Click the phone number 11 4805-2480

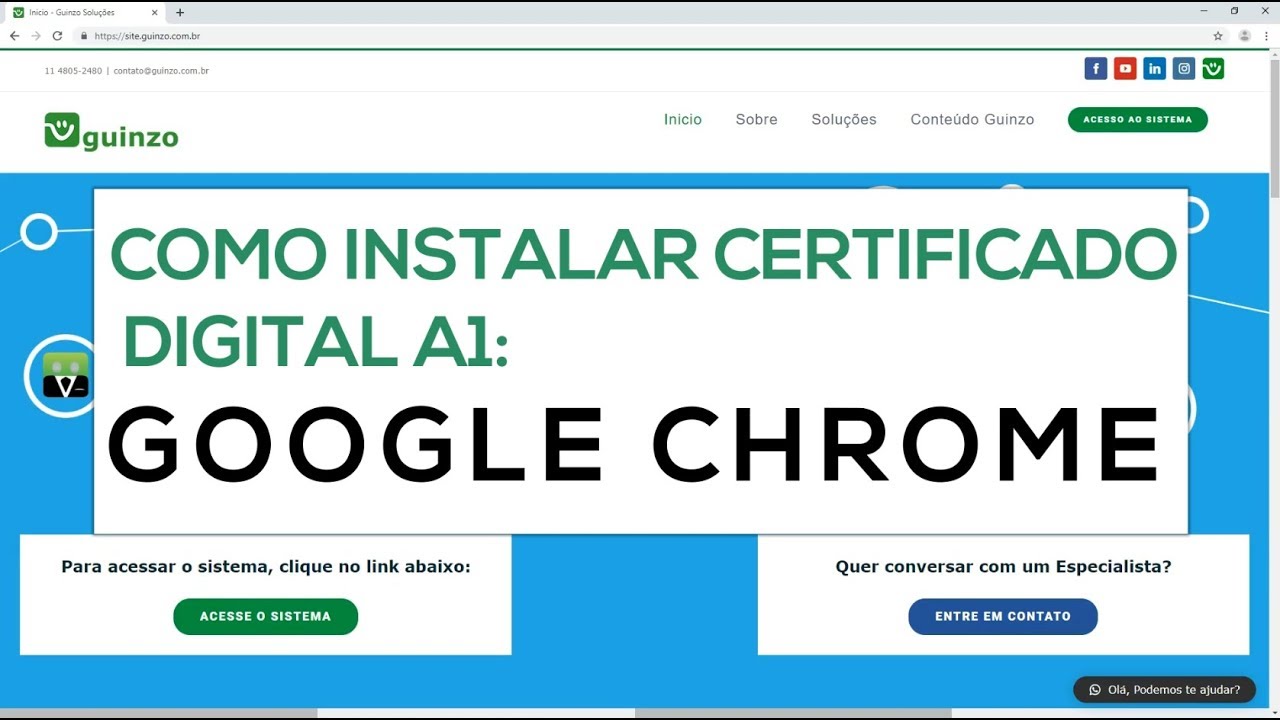coord(73,71)
